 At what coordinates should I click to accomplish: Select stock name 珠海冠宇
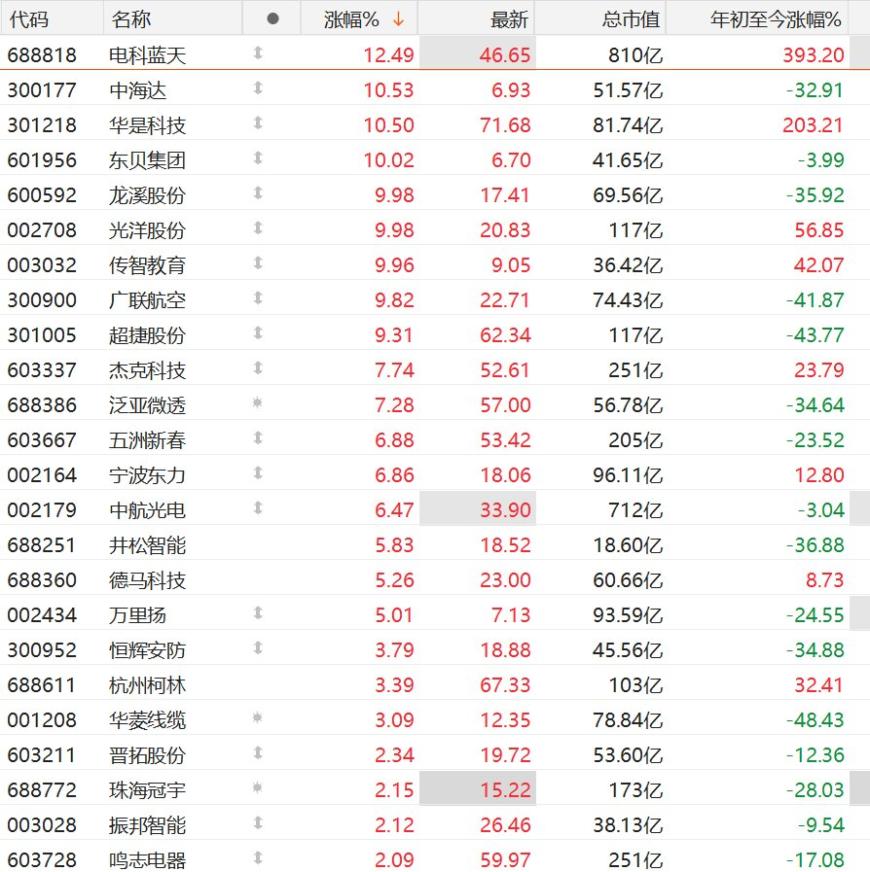pos(147,791)
